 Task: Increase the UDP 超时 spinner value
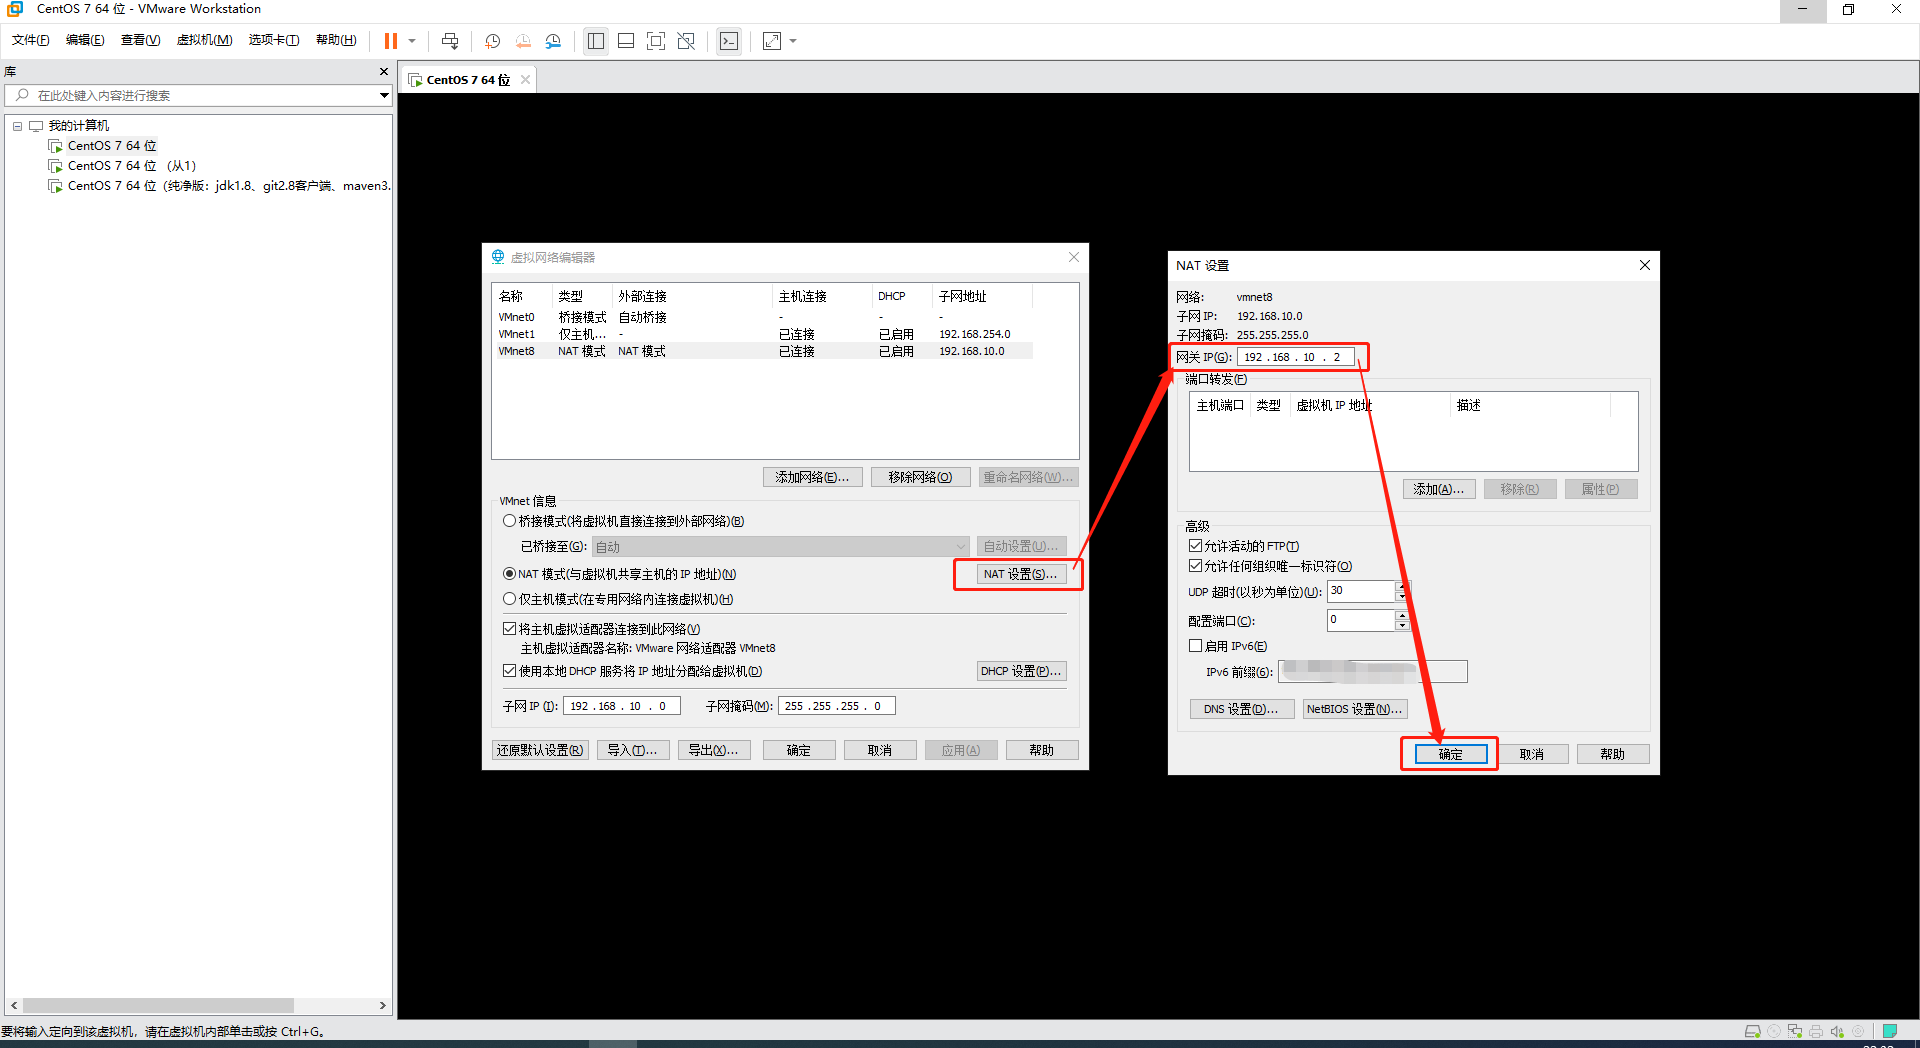pyautogui.click(x=1402, y=586)
